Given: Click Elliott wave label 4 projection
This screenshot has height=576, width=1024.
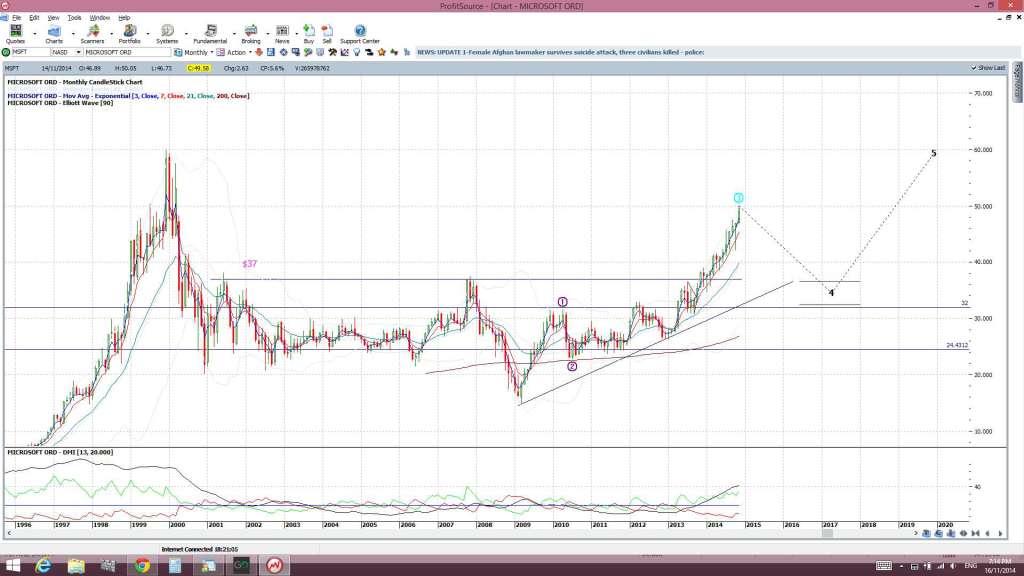Looking at the screenshot, I should pos(831,293).
